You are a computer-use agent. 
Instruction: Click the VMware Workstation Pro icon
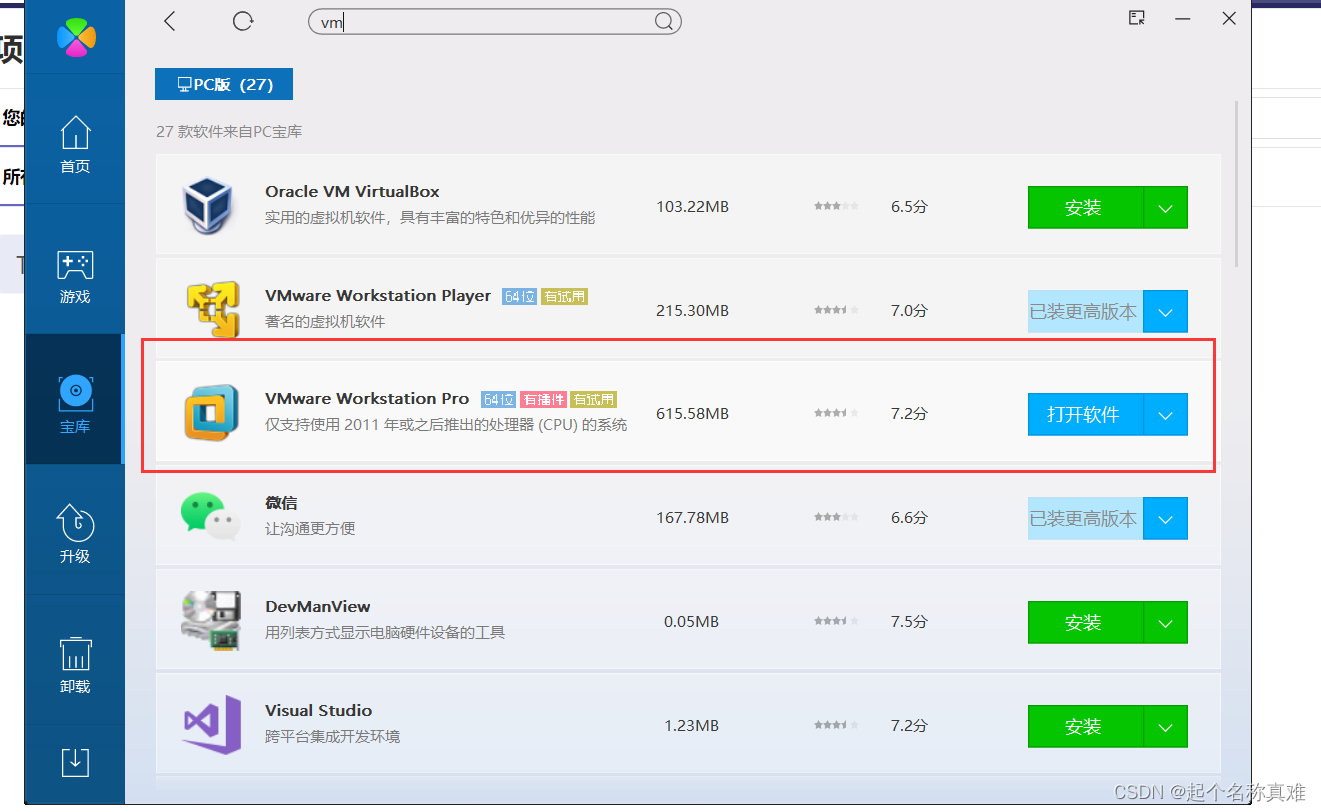point(211,412)
